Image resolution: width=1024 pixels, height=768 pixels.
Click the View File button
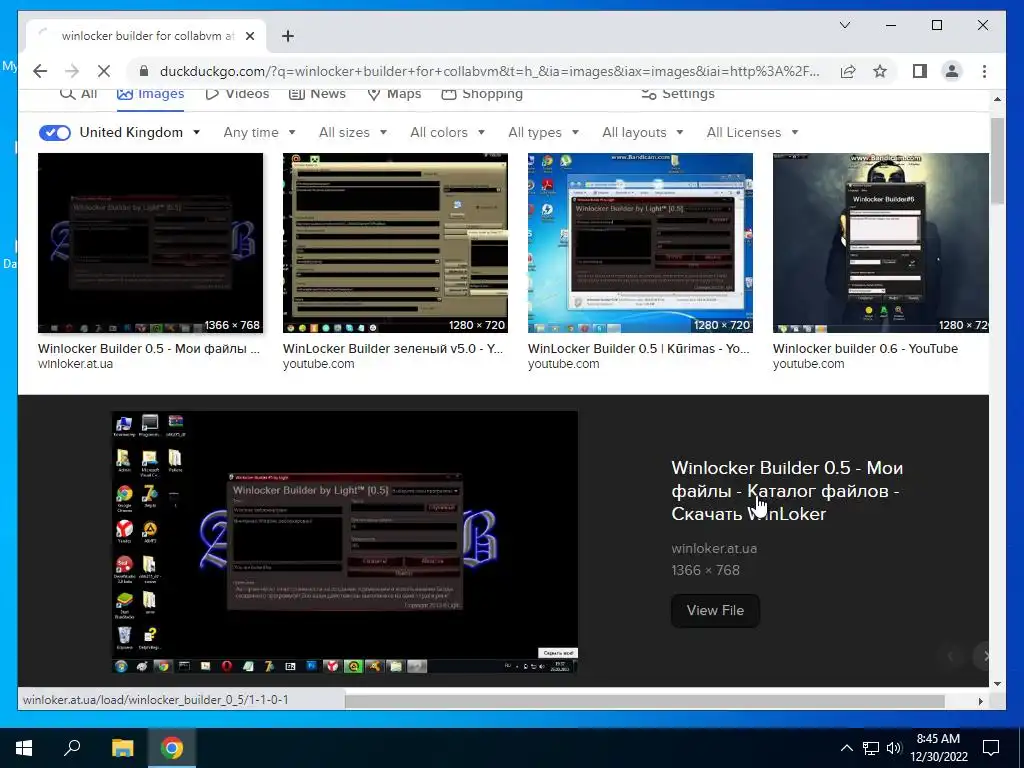pyautogui.click(x=715, y=611)
